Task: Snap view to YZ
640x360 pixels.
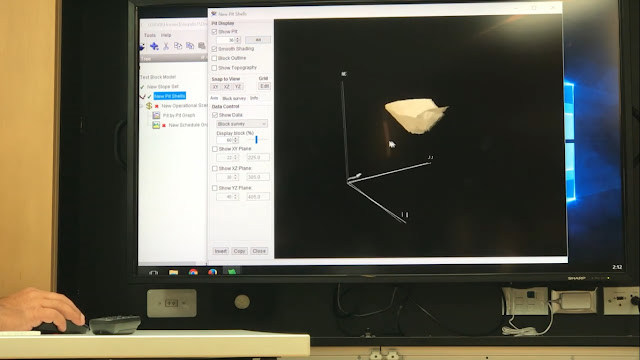Action: (x=238, y=87)
